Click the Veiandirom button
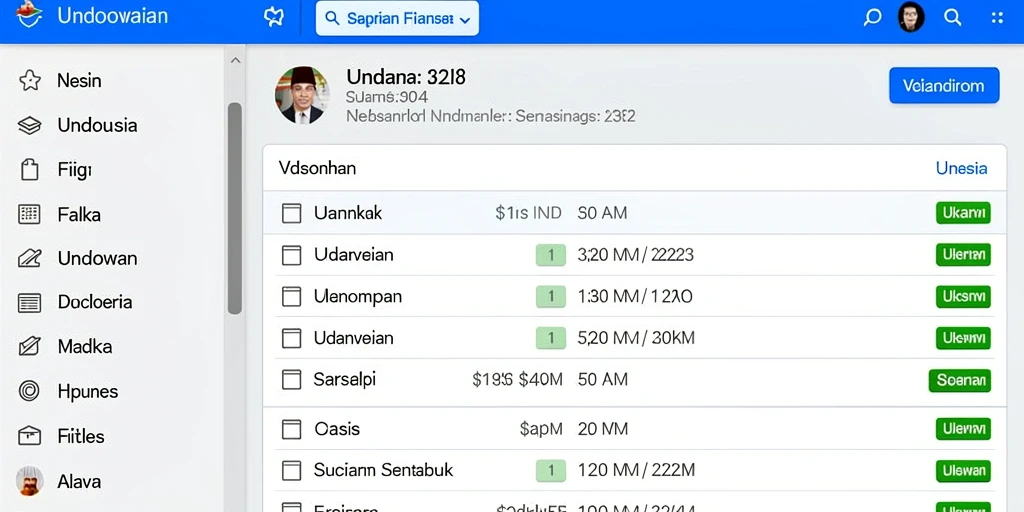The width and height of the screenshot is (1024, 512). (944, 86)
